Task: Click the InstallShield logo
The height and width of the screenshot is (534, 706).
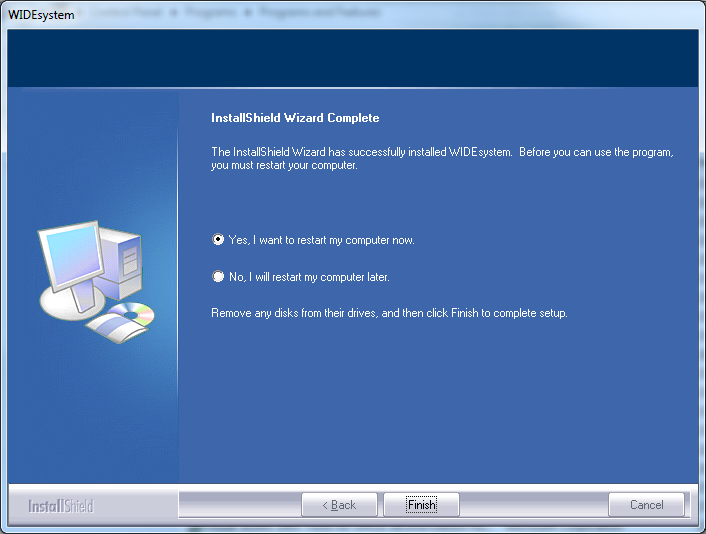Action: click(61, 506)
